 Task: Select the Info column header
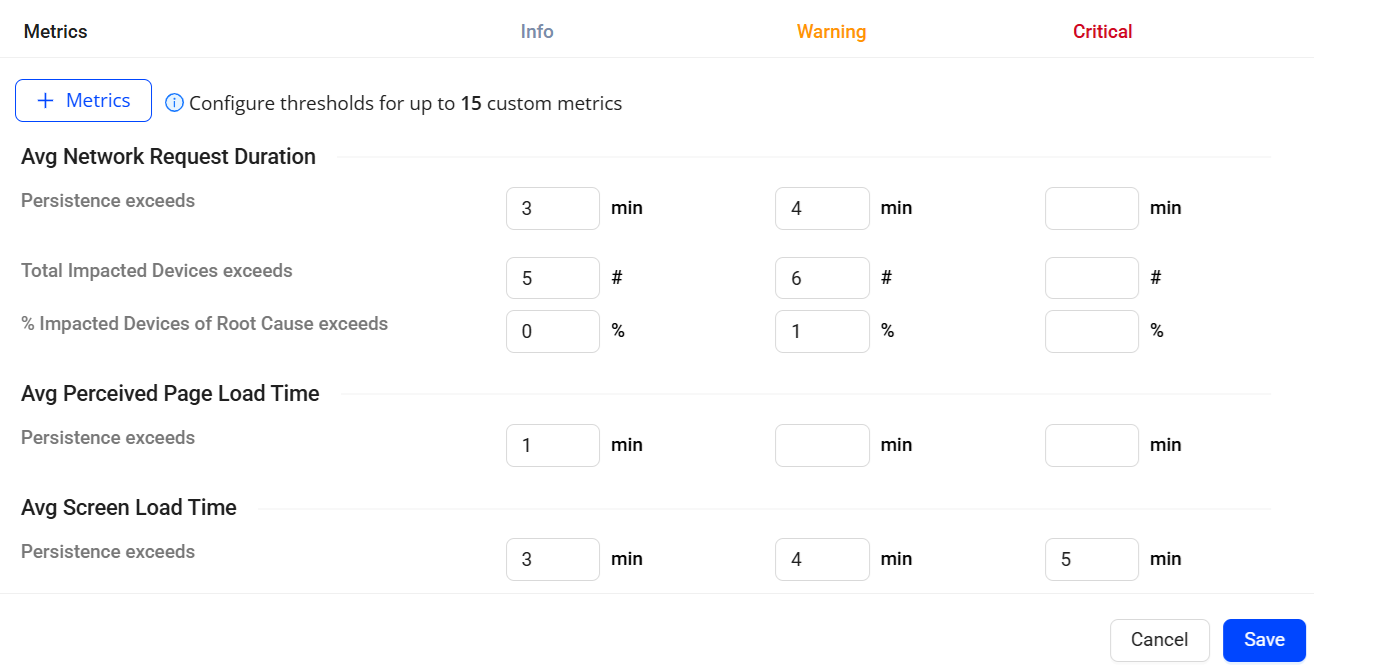pos(537,32)
